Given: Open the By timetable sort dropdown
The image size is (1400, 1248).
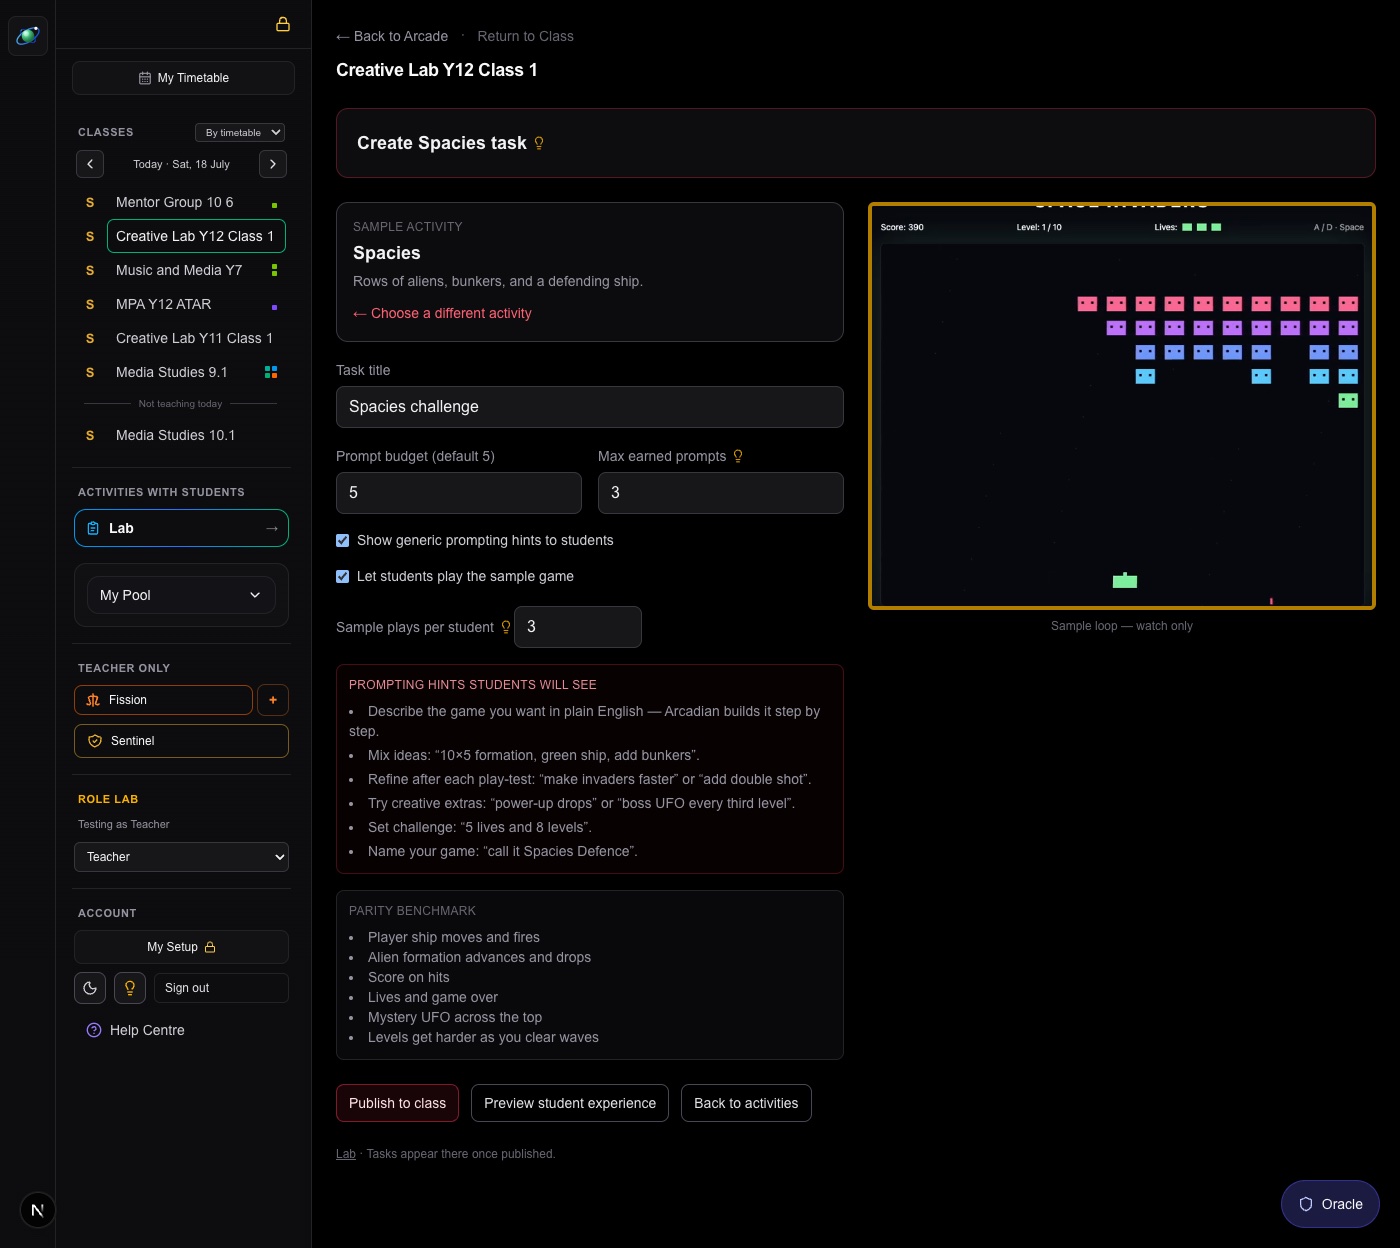Looking at the screenshot, I should 240,132.
